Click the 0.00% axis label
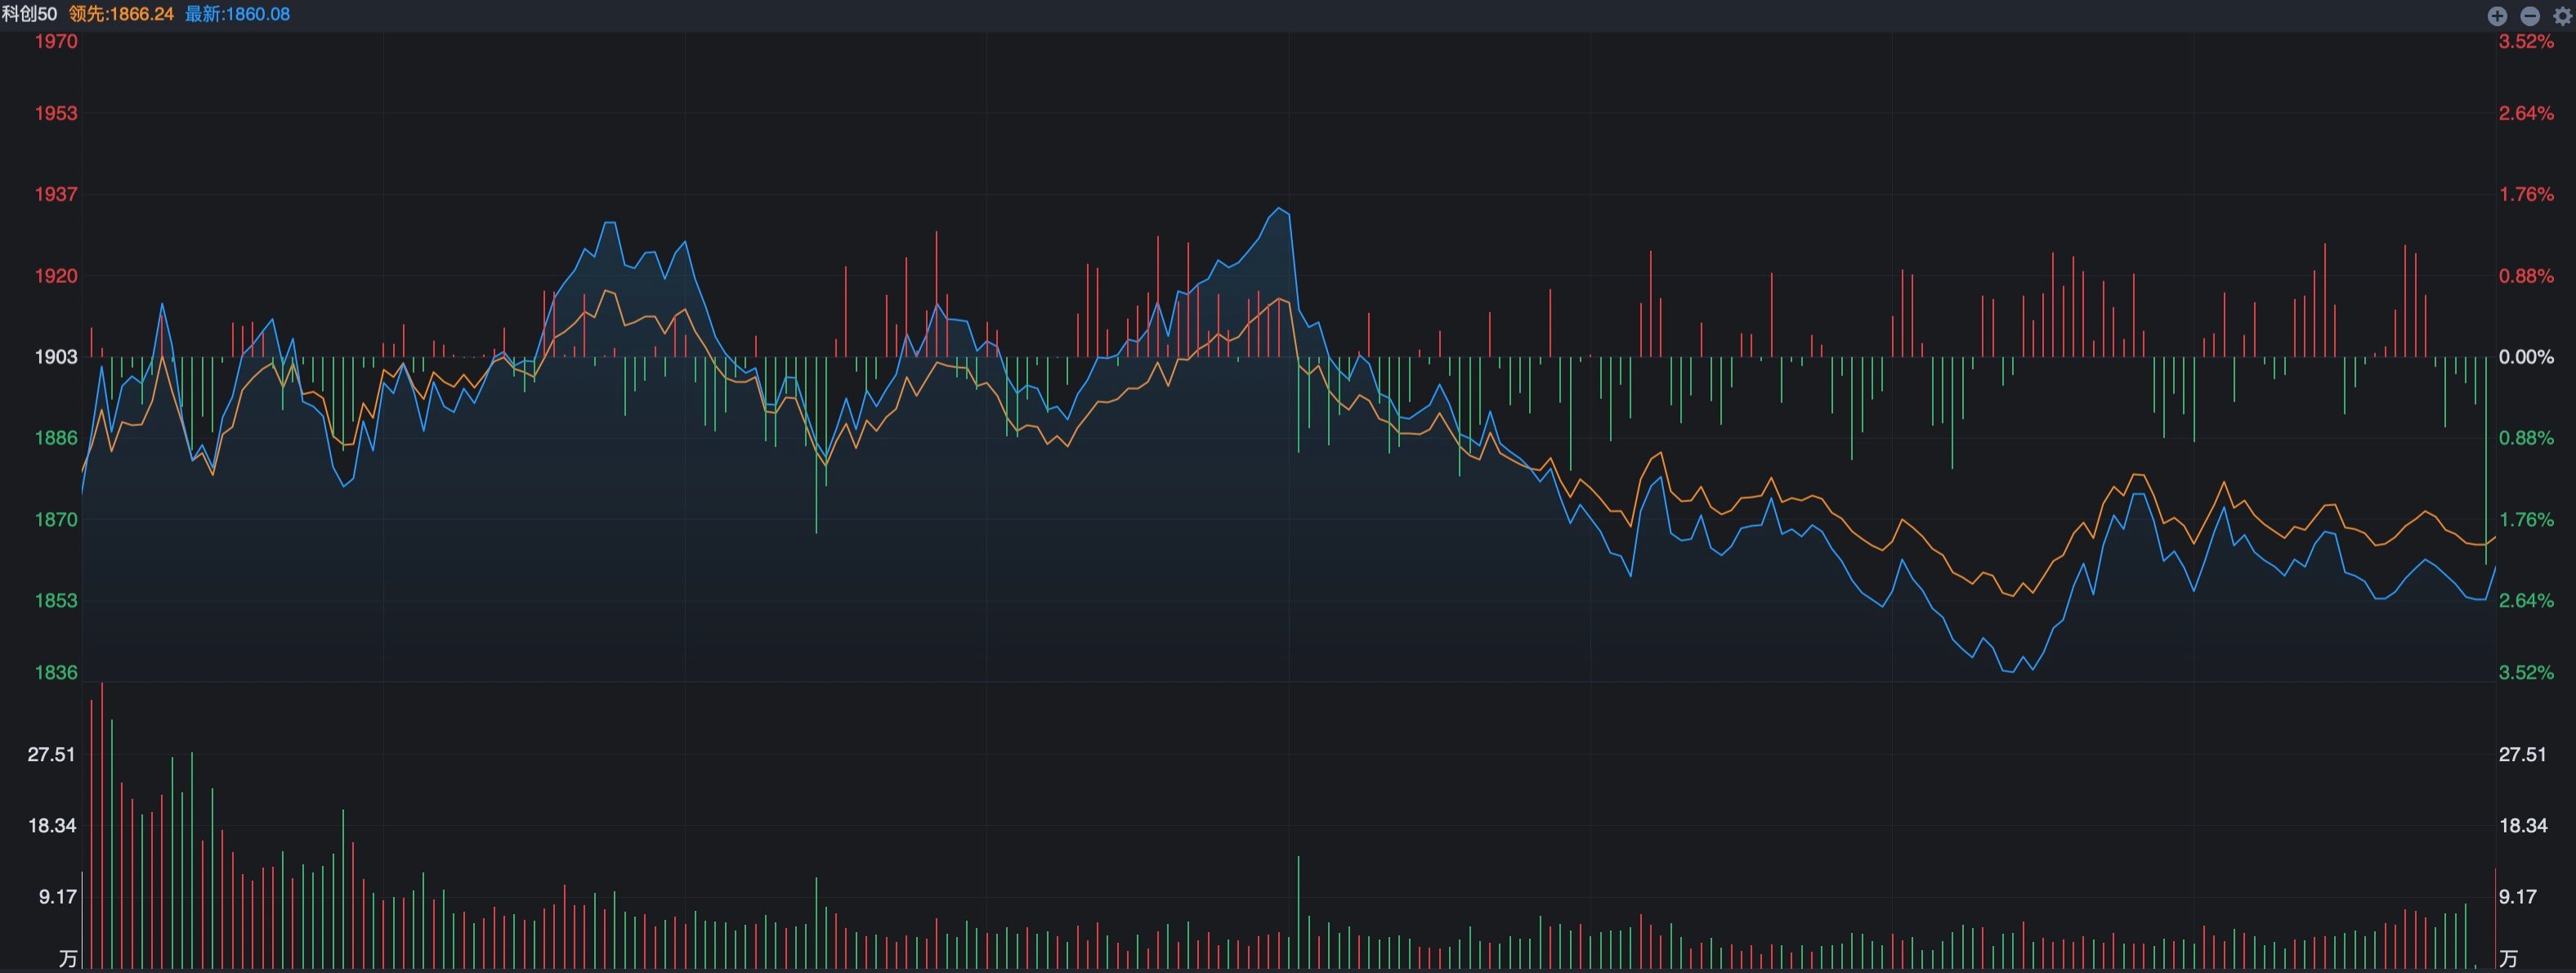2576x973 pixels. coord(2526,357)
